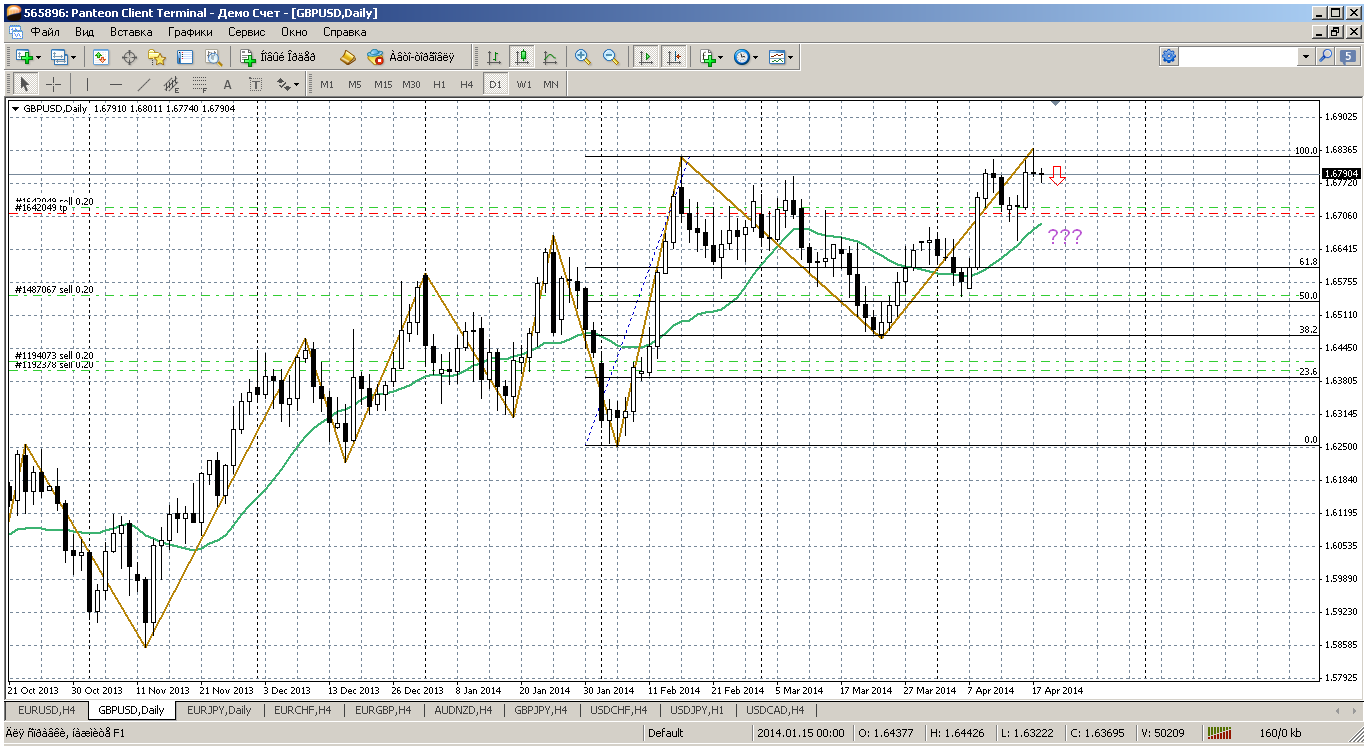Open the Справка menu
The height and width of the screenshot is (746, 1368).
[x=345, y=32]
